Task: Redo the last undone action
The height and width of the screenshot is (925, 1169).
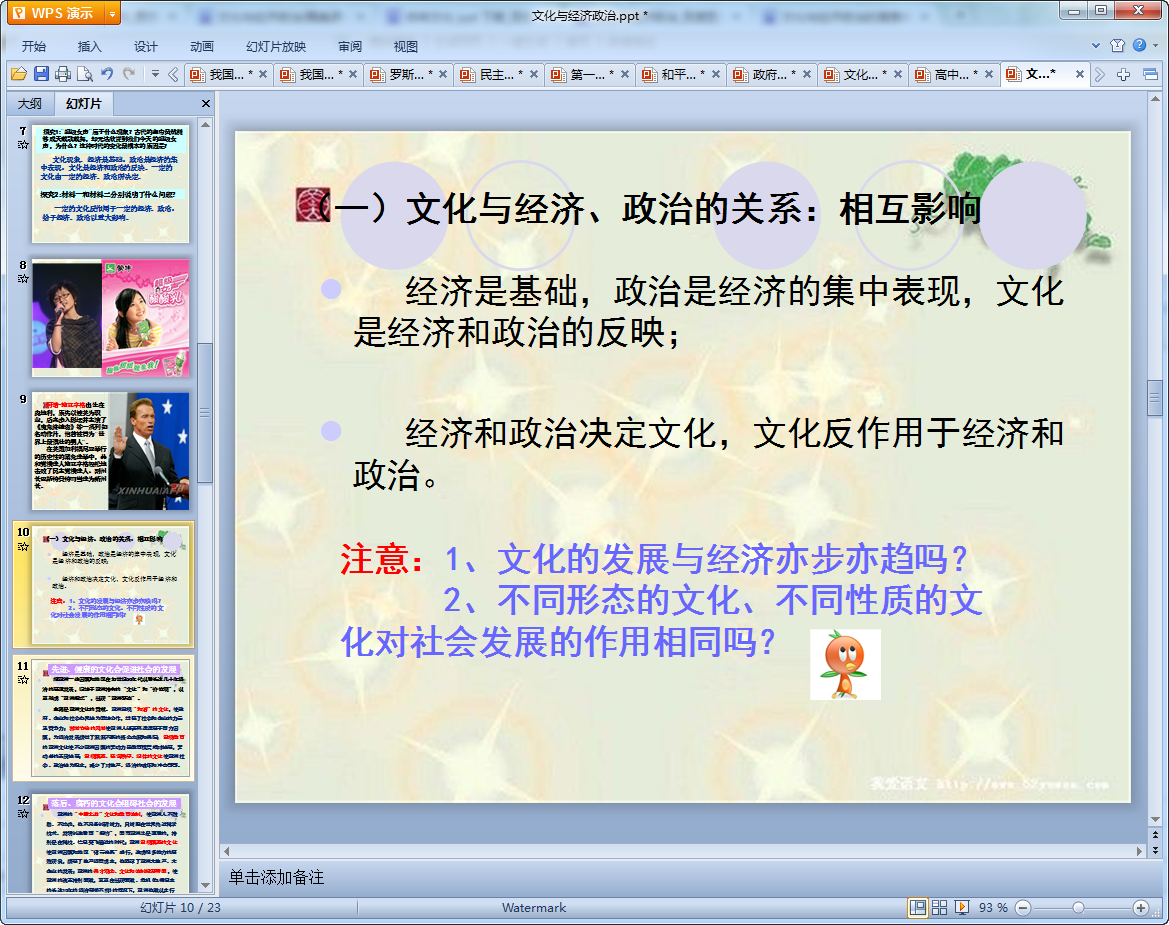Action: [x=129, y=74]
